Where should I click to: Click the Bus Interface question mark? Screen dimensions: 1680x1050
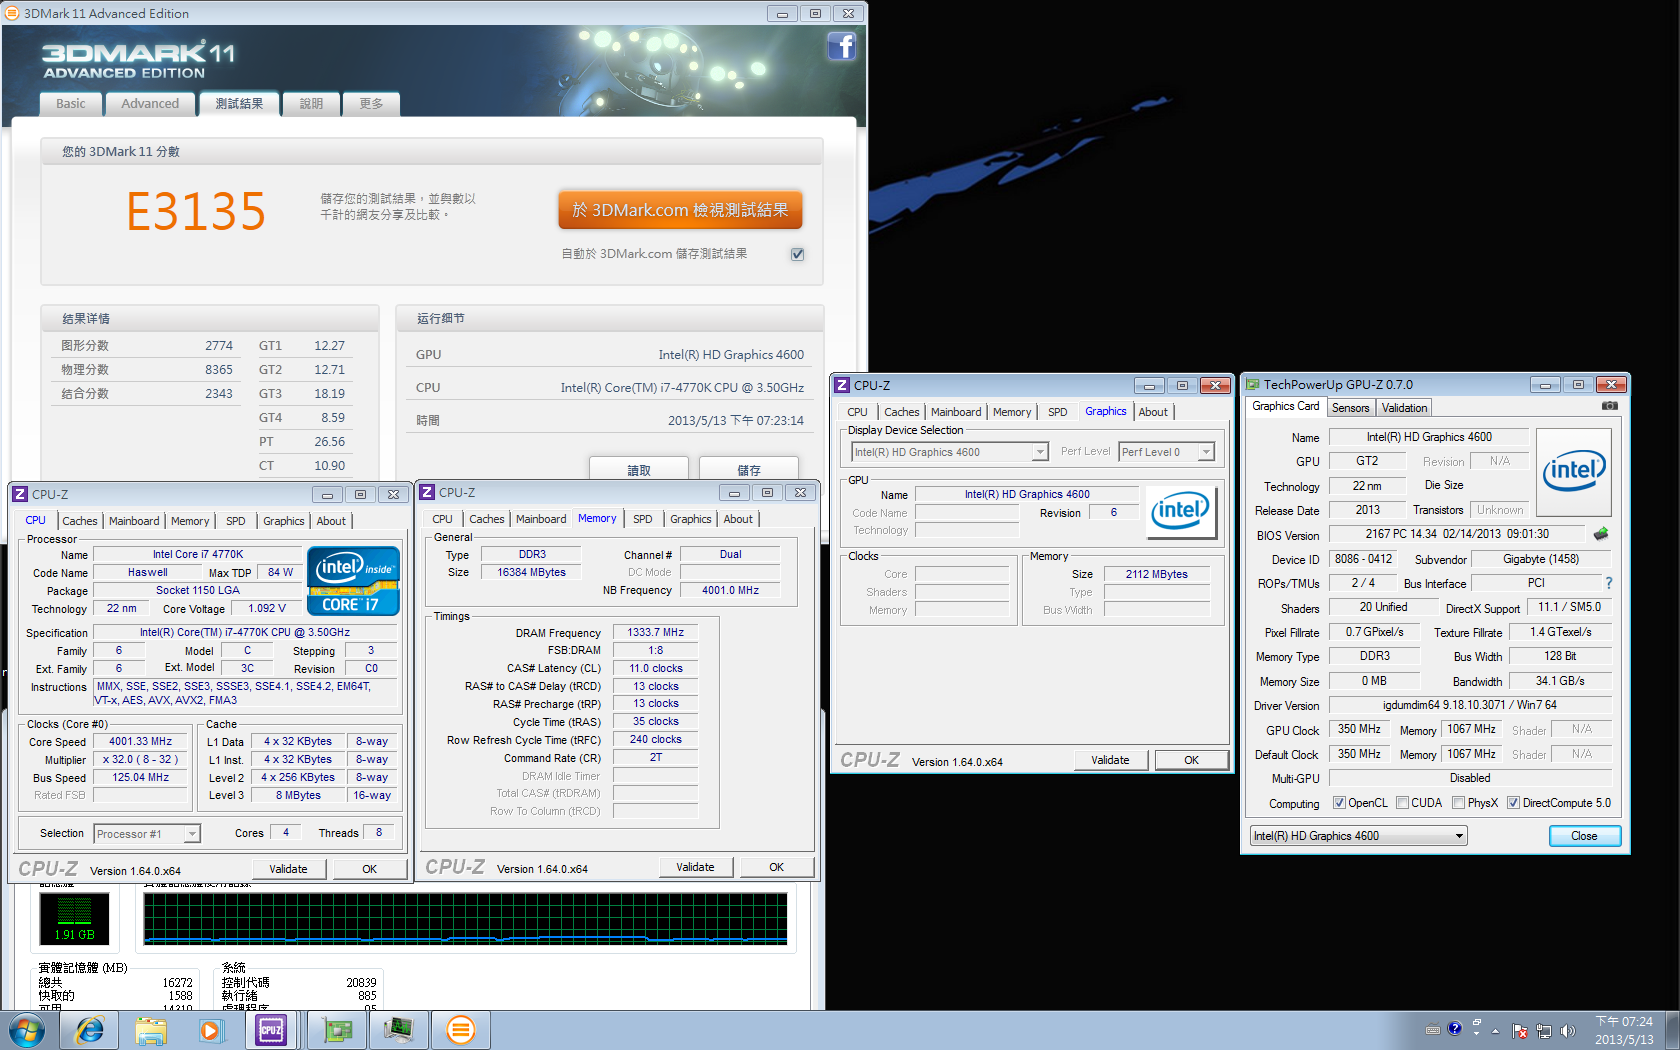(x=1609, y=583)
